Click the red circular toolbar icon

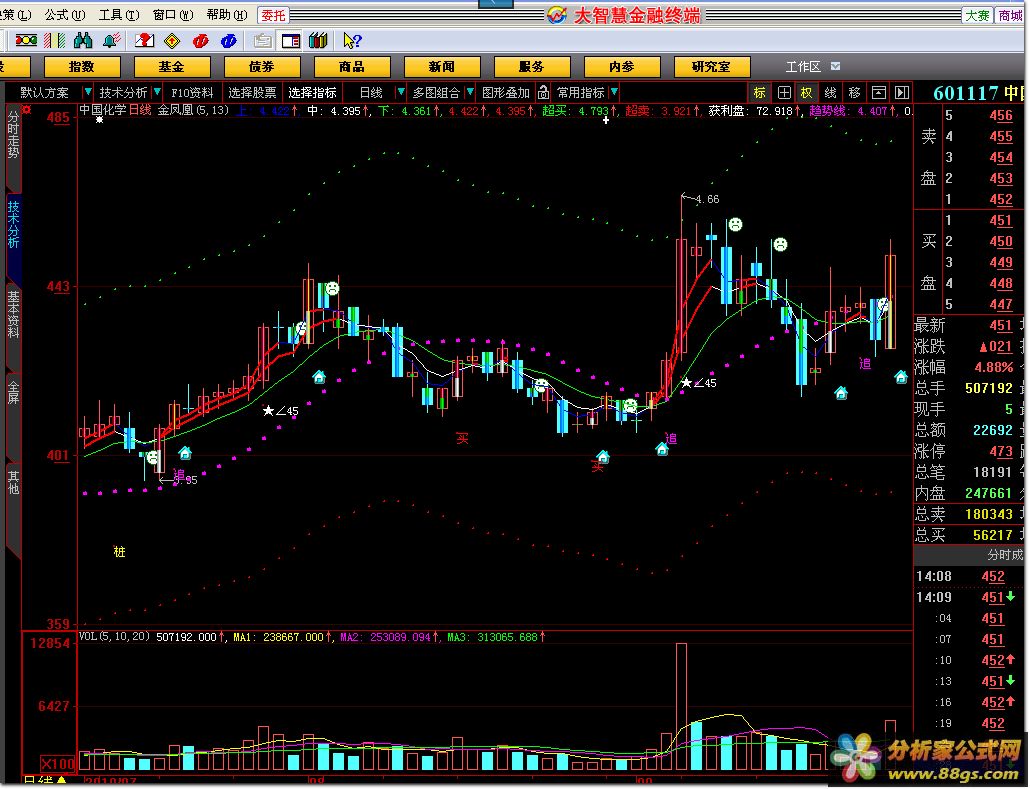(200, 41)
